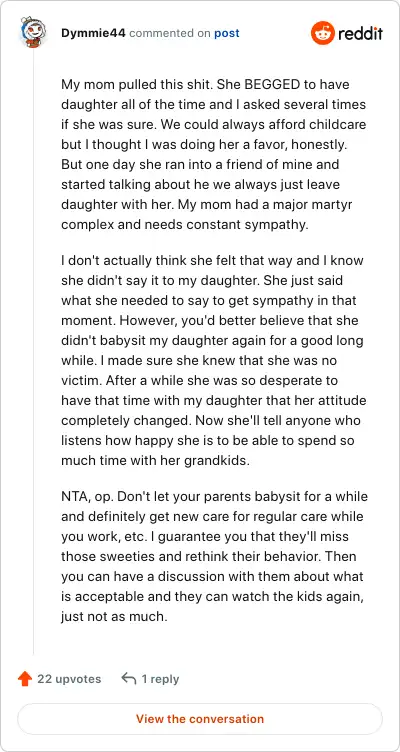Click the "commented on" header text
The height and width of the screenshot is (752, 400).
point(170,34)
